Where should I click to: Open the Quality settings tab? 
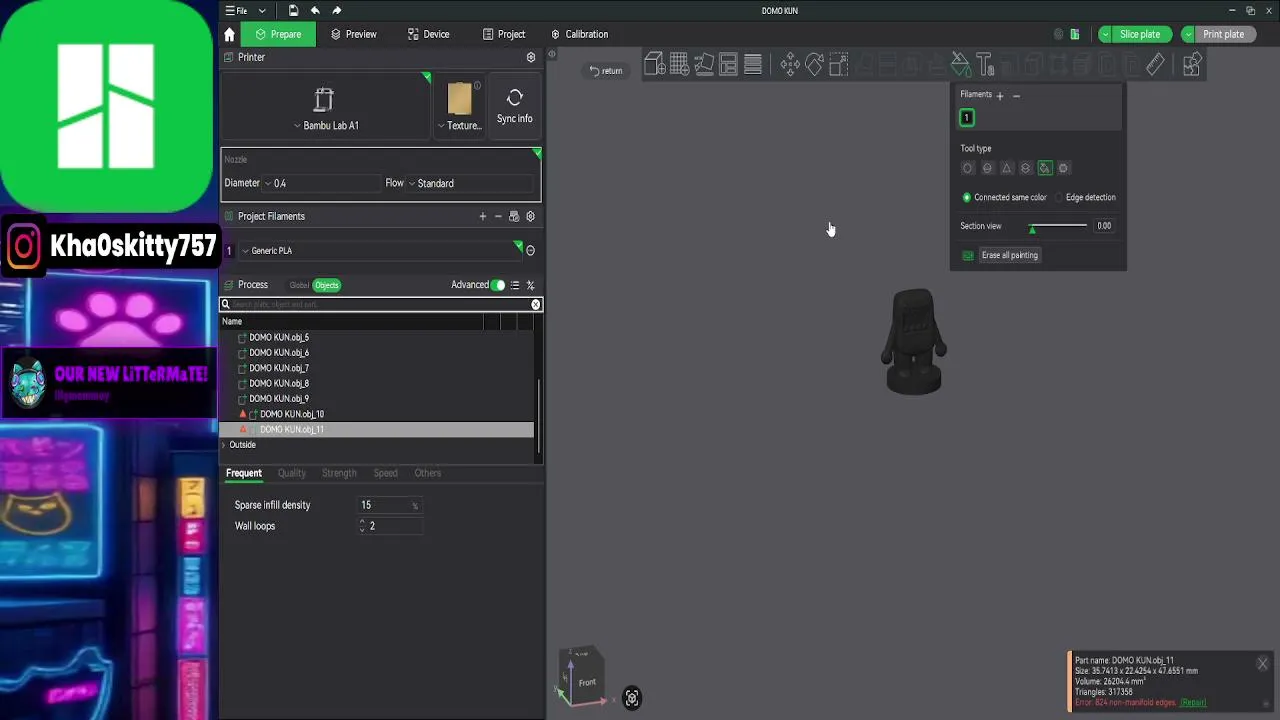pos(292,473)
